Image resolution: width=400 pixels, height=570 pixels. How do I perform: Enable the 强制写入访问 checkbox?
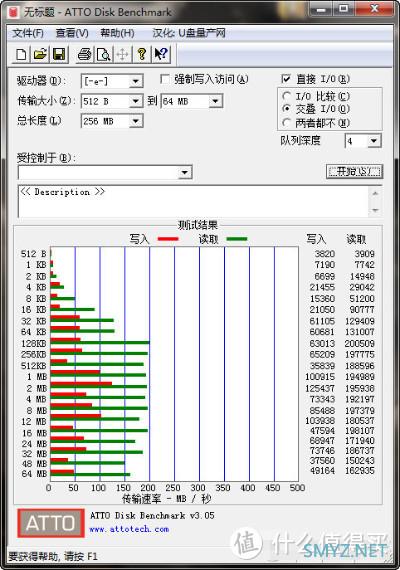tap(165, 79)
